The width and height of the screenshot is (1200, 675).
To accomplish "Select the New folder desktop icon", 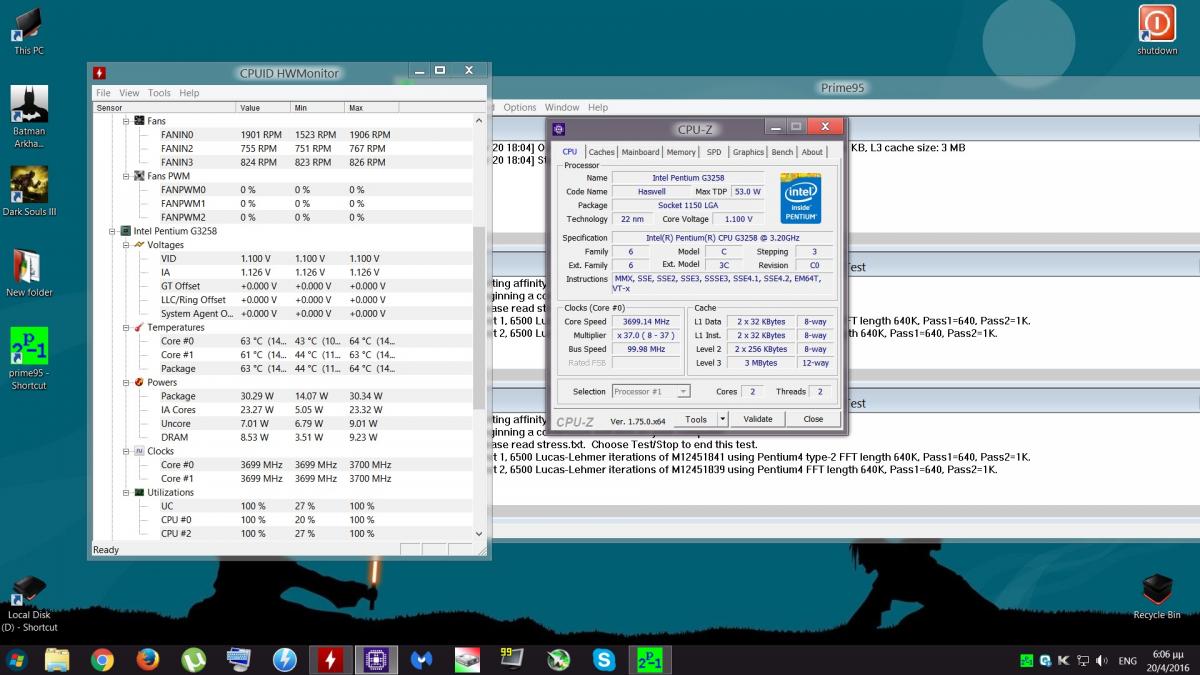I will [29, 272].
